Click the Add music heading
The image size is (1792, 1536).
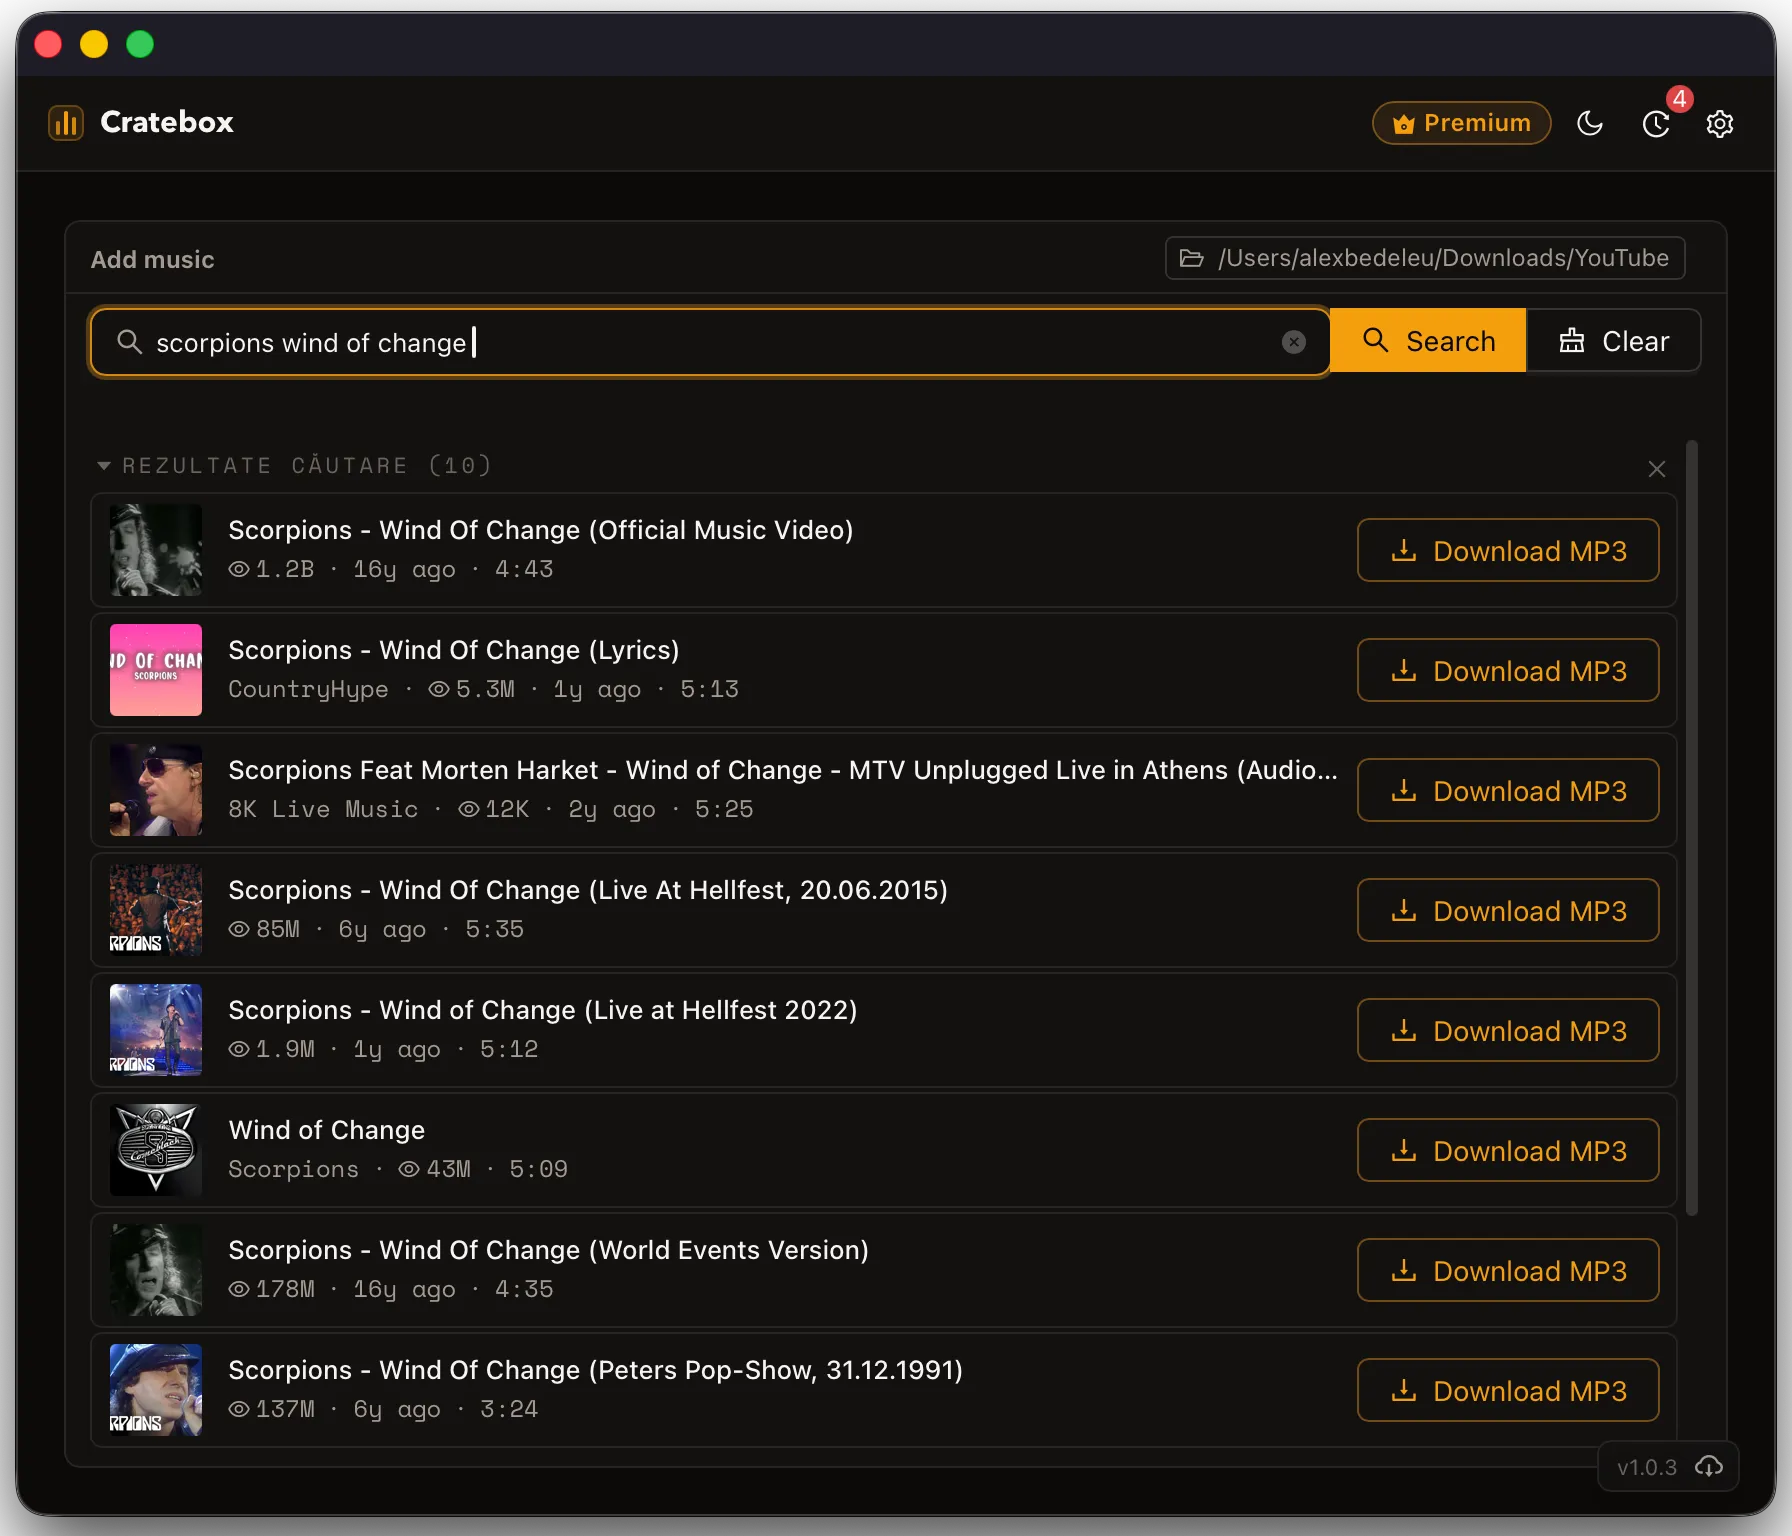152,260
